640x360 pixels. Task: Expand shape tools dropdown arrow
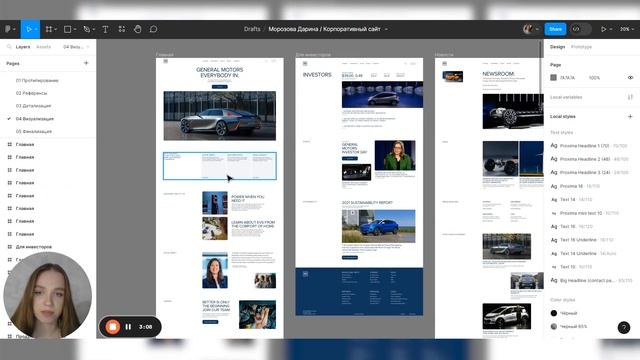(75, 29)
